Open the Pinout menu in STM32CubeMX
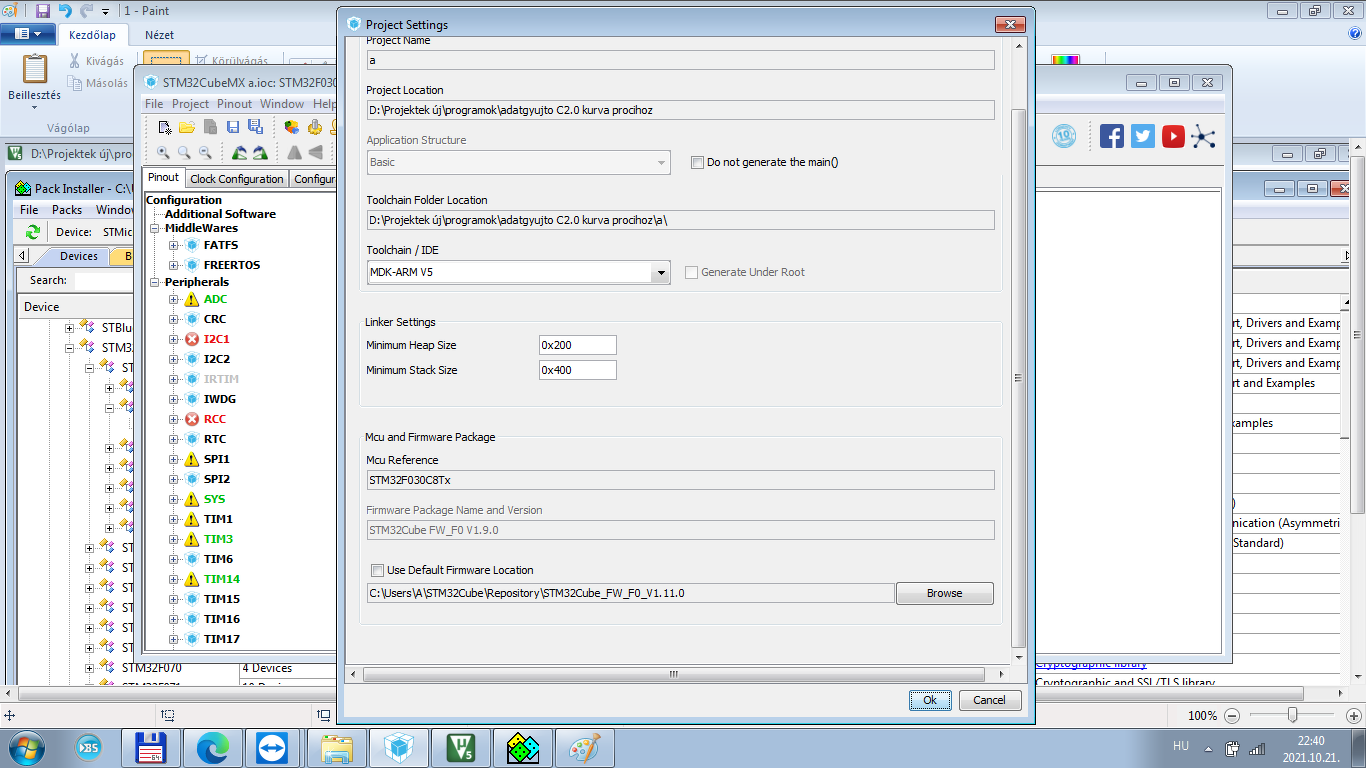 pos(235,104)
